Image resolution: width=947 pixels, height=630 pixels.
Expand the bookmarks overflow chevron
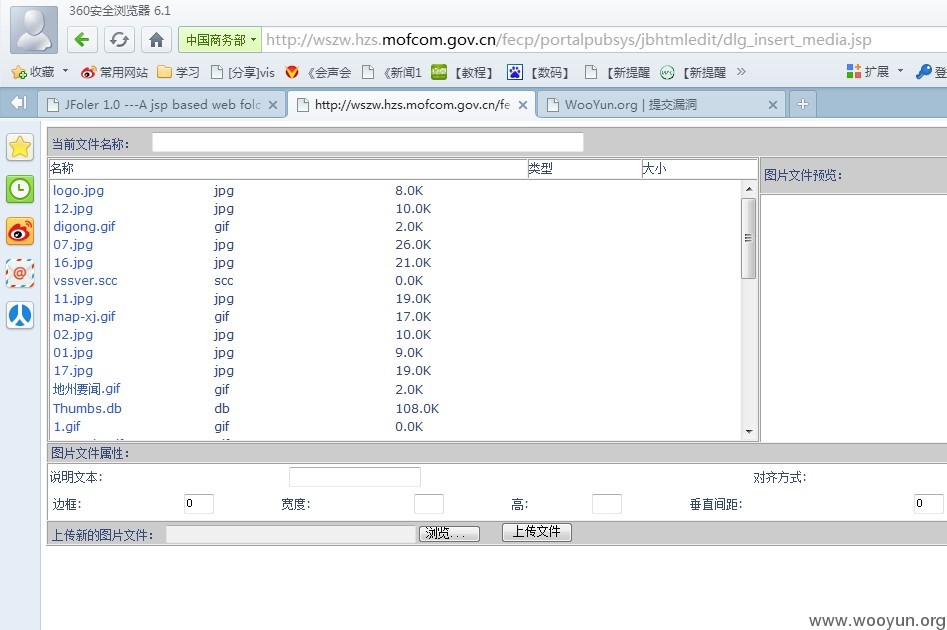click(x=741, y=72)
